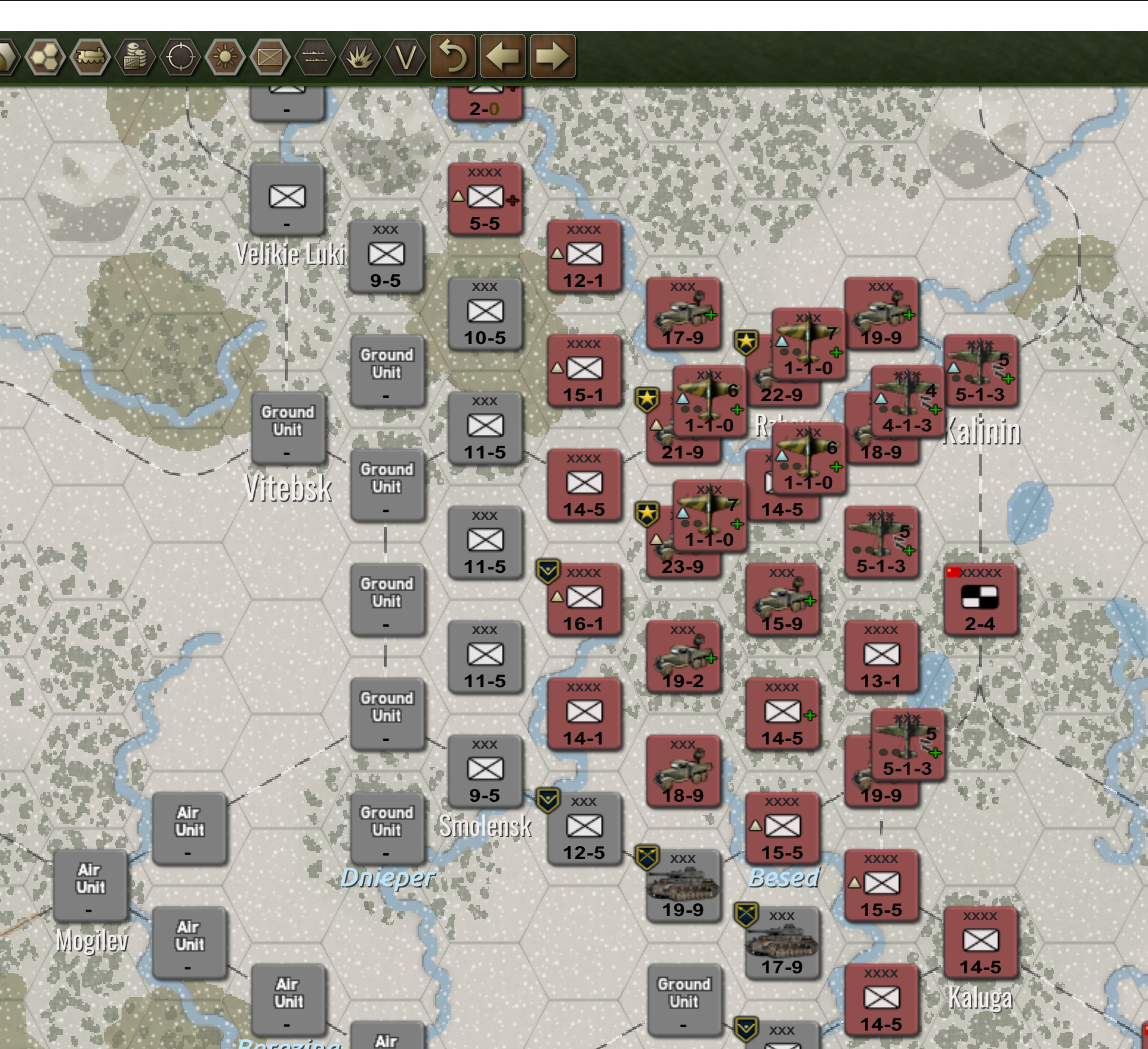
Task: Select the red 14-1 army counter
Action: pyautogui.click(x=584, y=713)
